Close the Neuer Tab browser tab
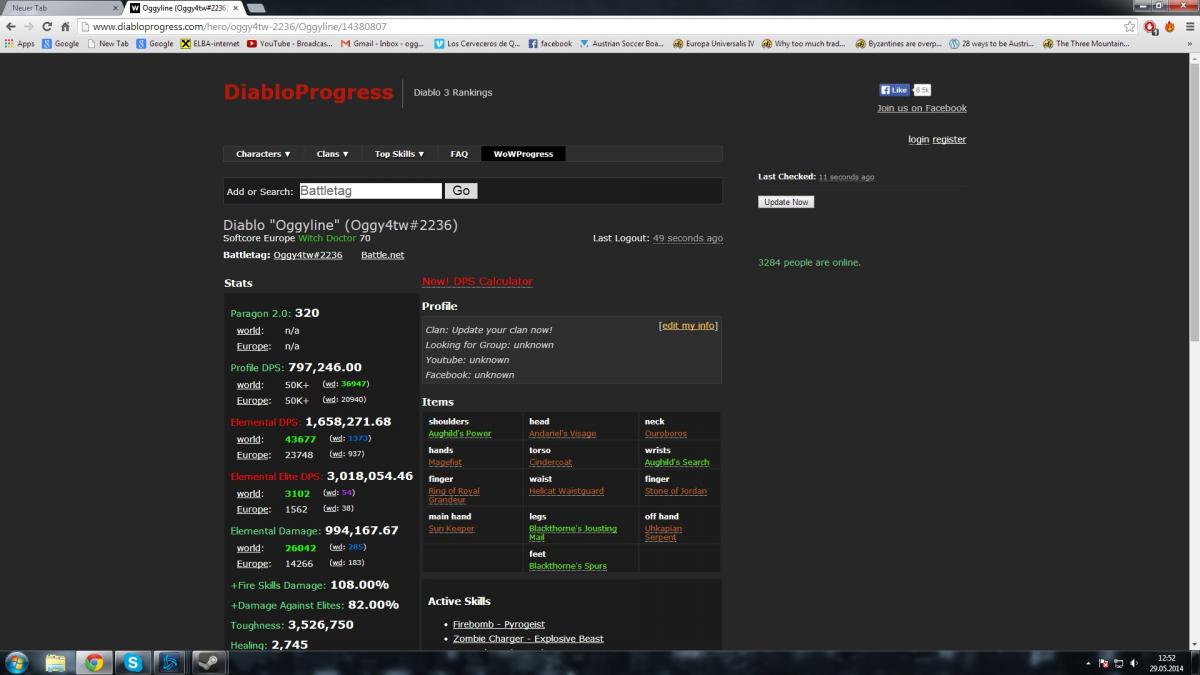The image size is (1200, 675). click(x=115, y=8)
